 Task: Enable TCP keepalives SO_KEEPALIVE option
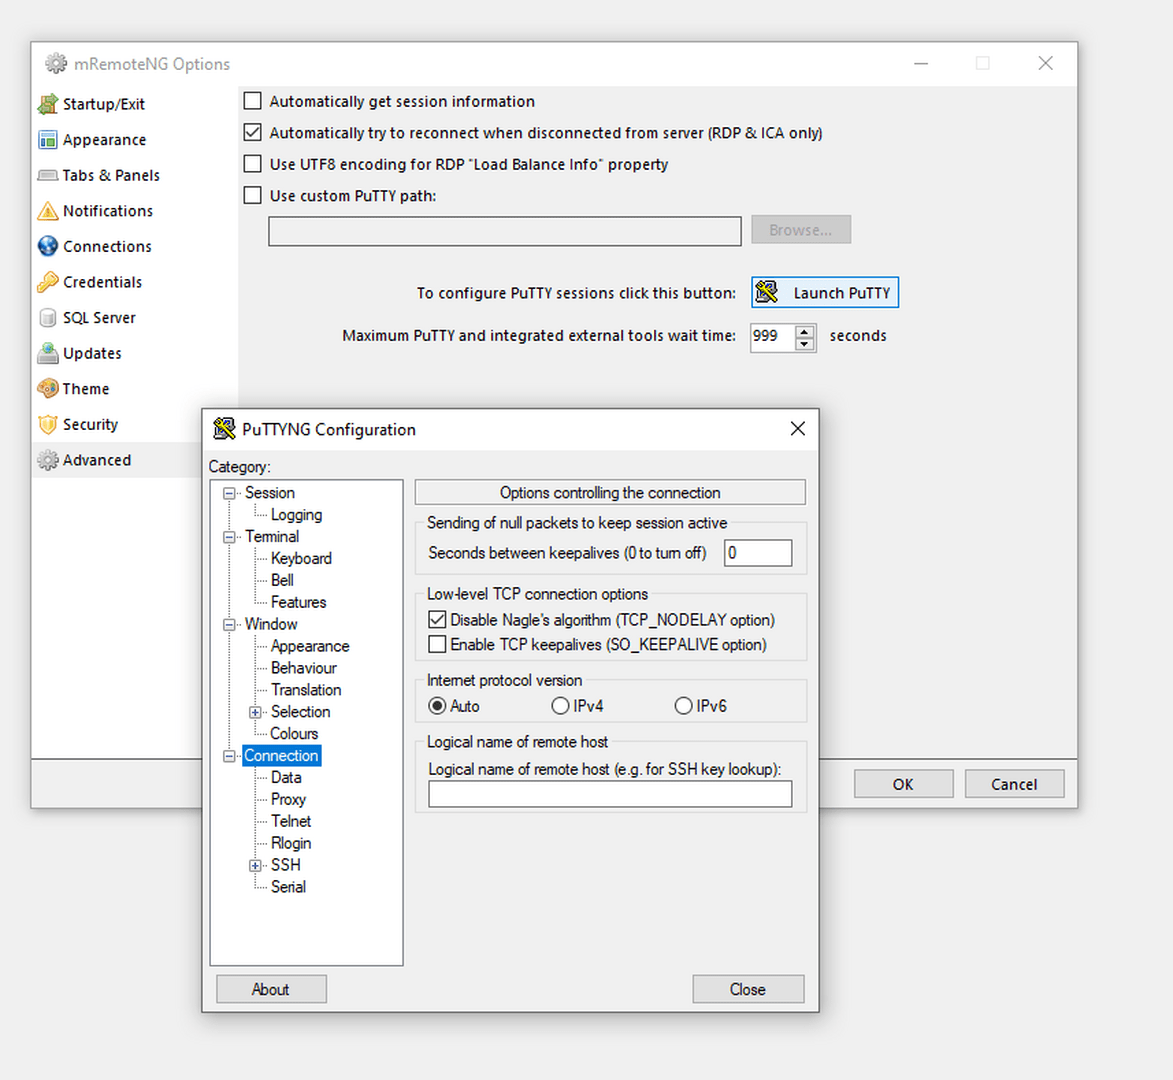437,644
